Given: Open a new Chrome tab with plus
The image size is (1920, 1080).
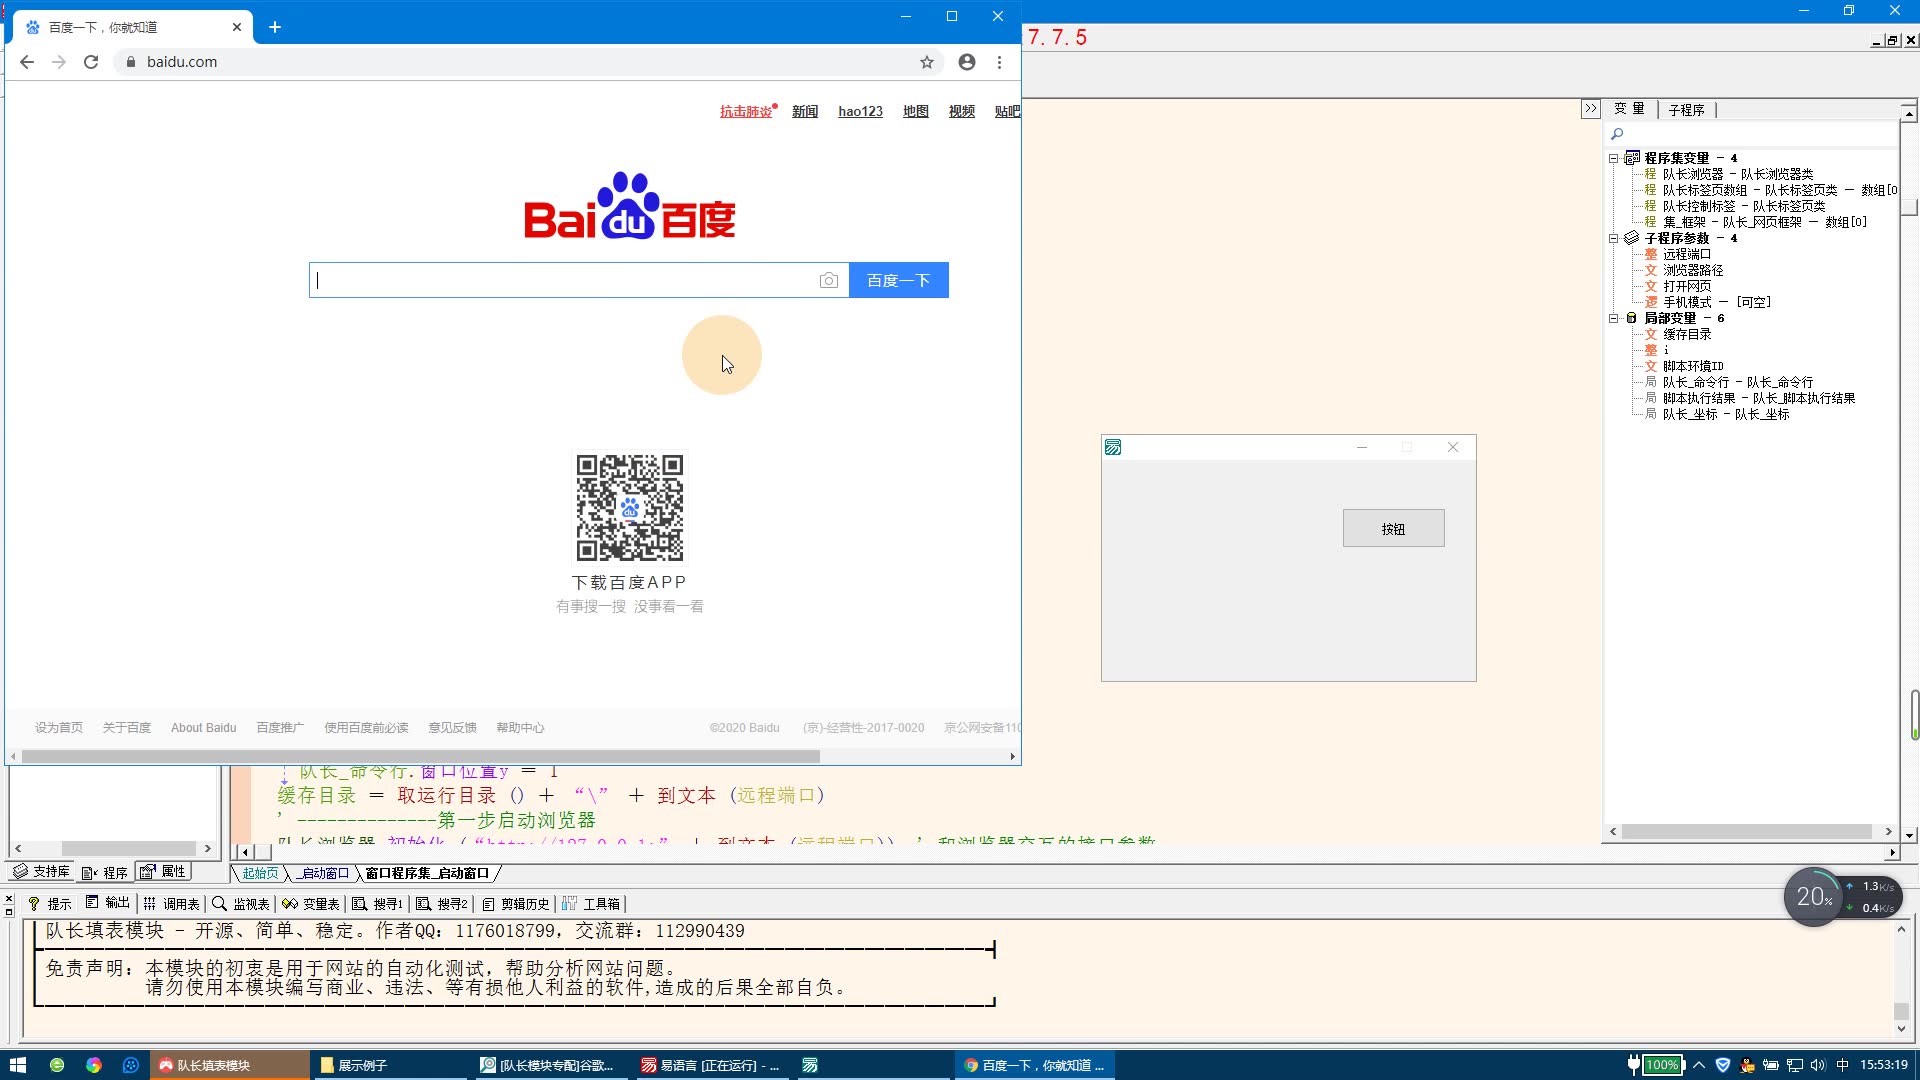Looking at the screenshot, I should tap(275, 27).
